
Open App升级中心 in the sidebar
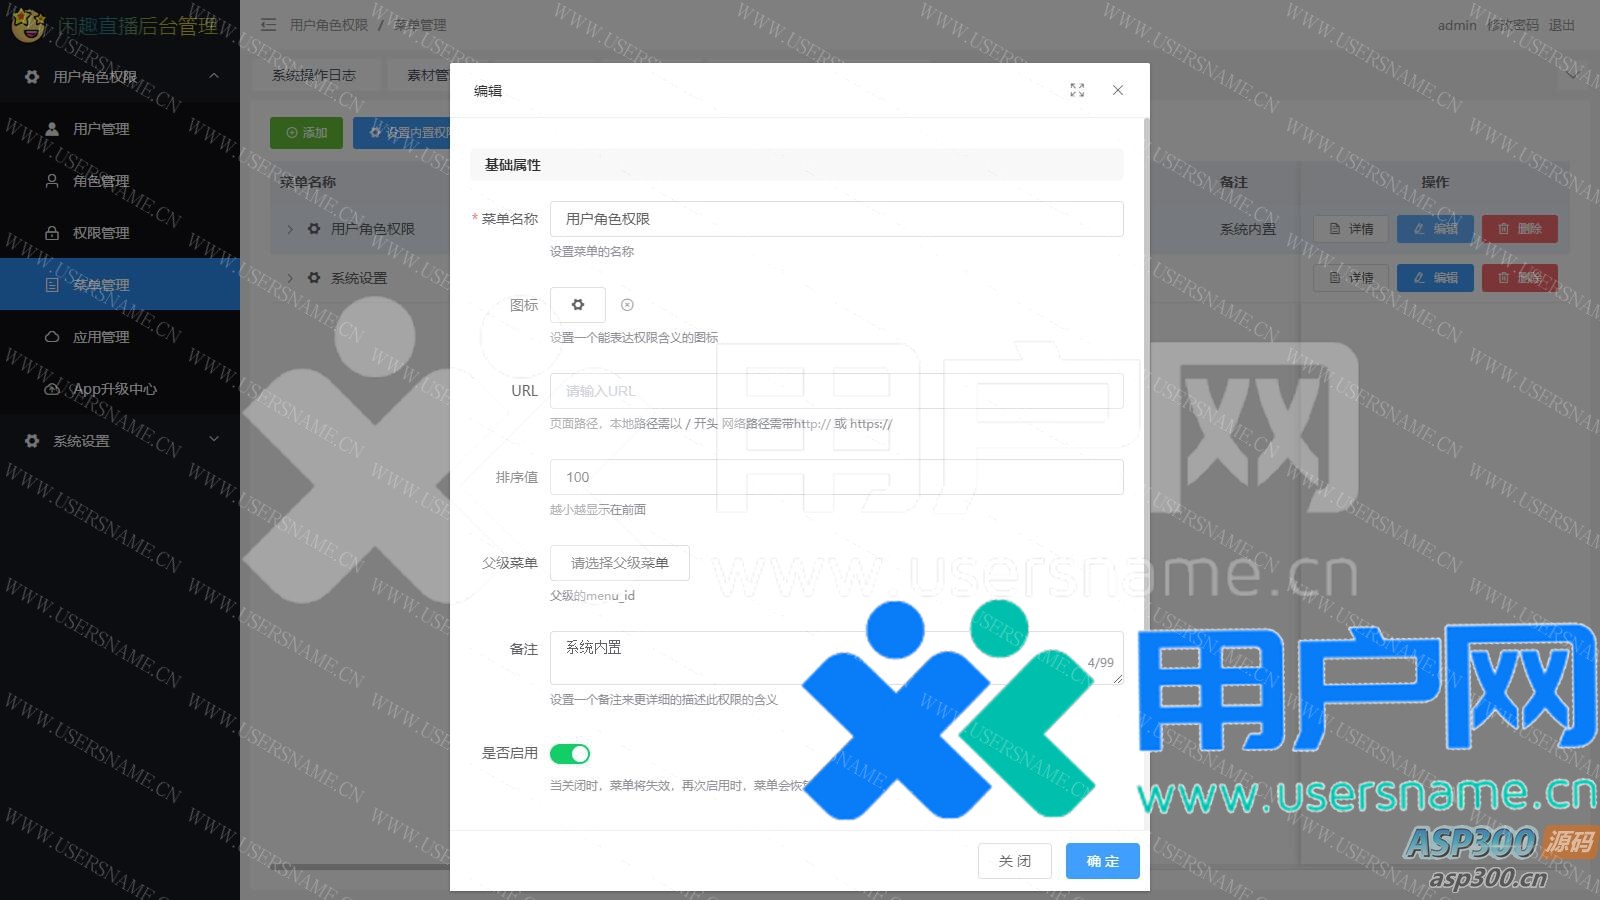(x=120, y=389)
